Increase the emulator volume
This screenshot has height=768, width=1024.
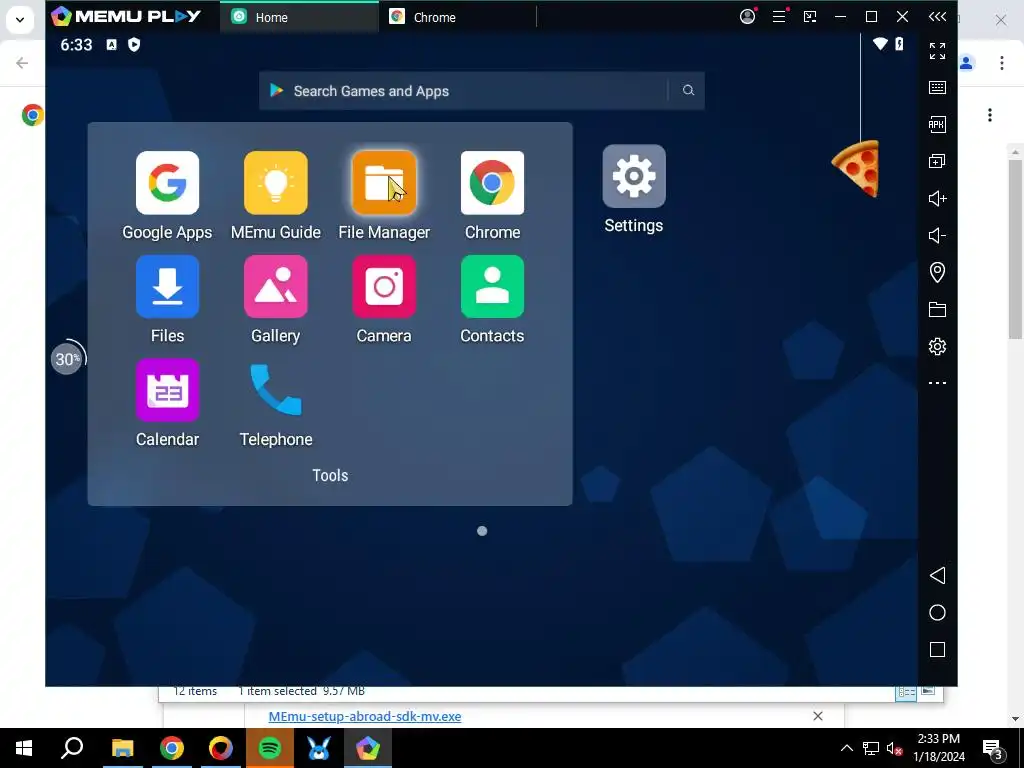pyautogui.click(x=937, y=199)
